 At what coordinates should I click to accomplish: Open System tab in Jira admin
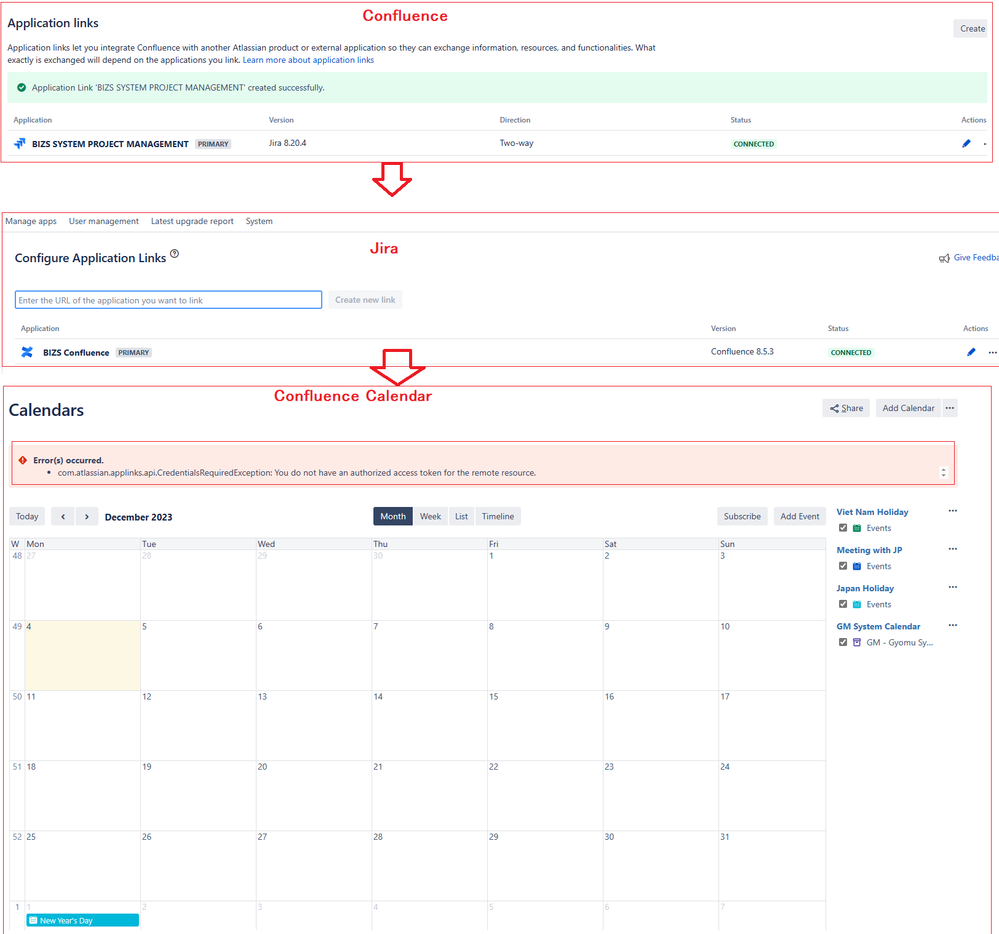click(259, 221)
